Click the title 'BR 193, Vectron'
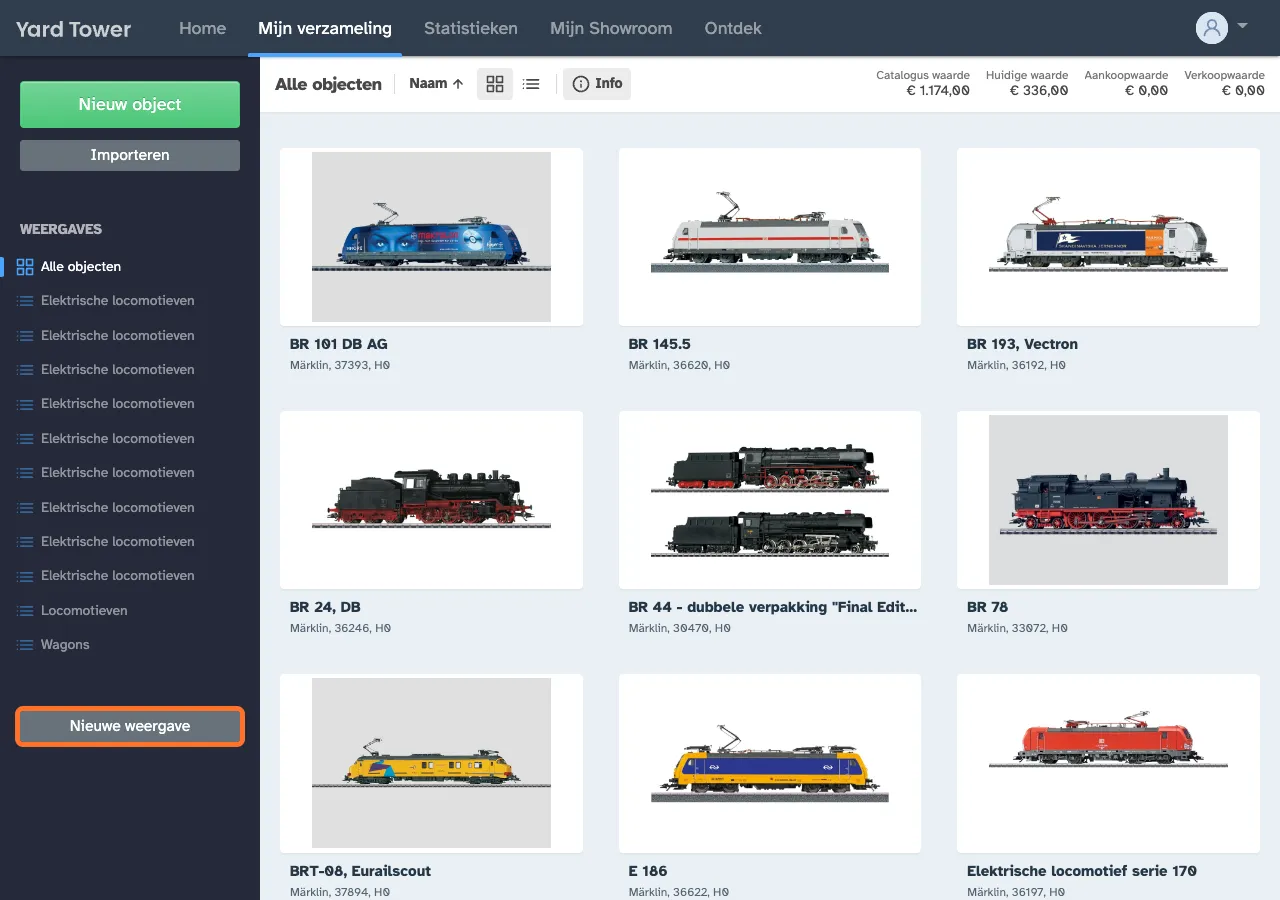 1022,344
